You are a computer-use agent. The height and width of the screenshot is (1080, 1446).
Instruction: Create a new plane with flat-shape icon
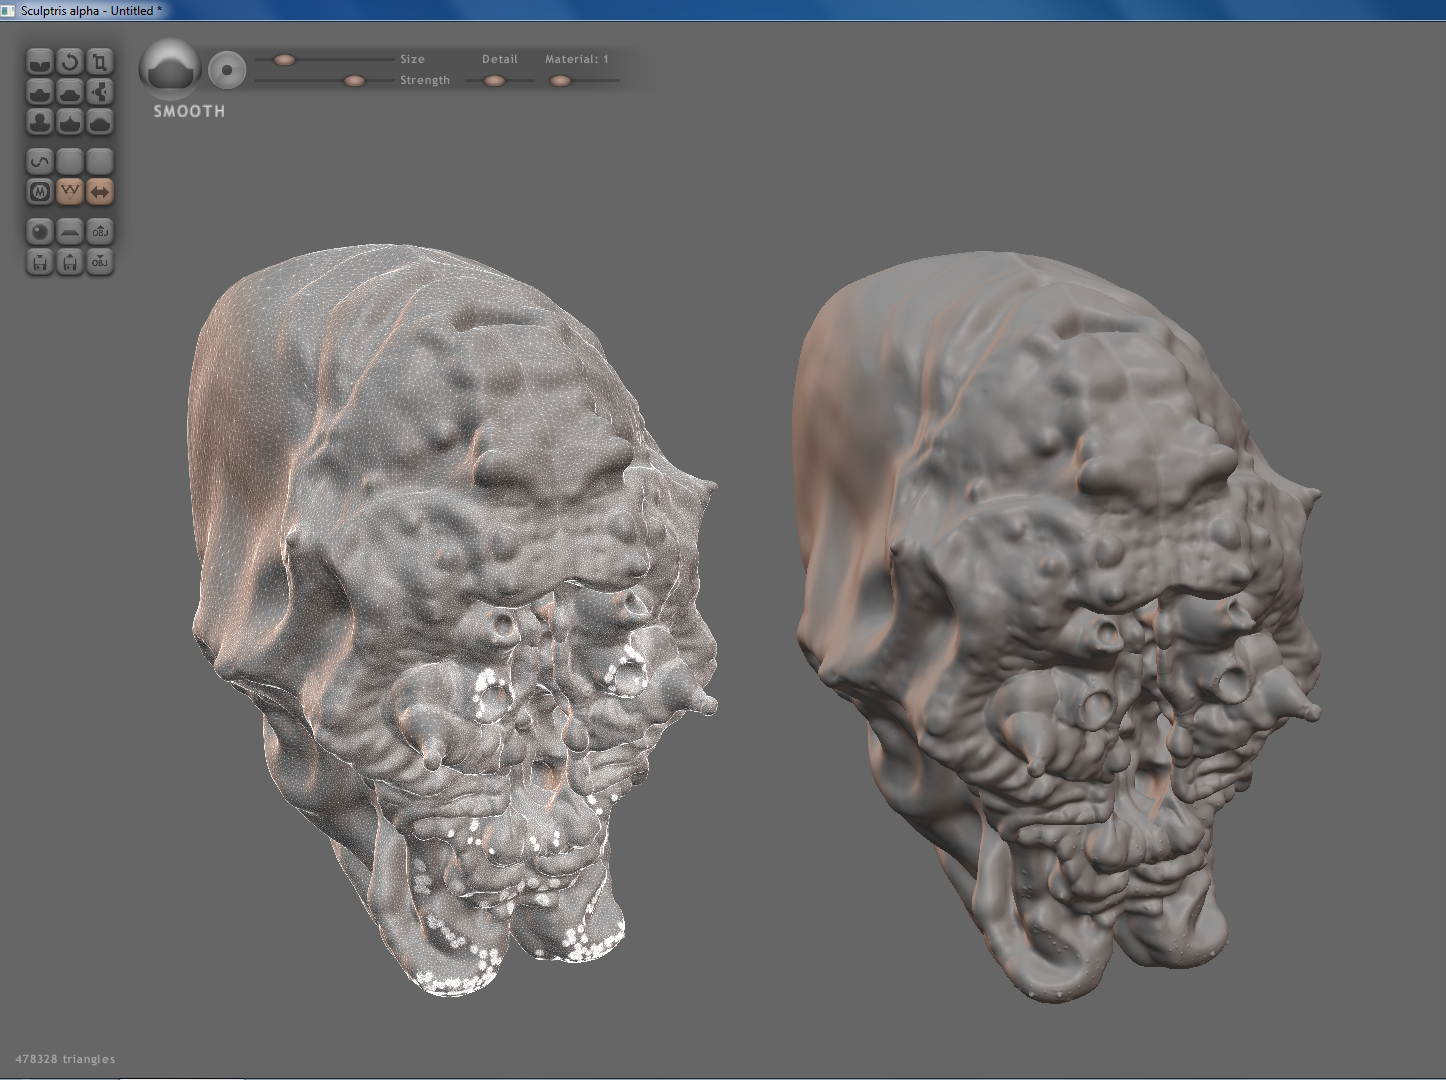pos(70,232)
